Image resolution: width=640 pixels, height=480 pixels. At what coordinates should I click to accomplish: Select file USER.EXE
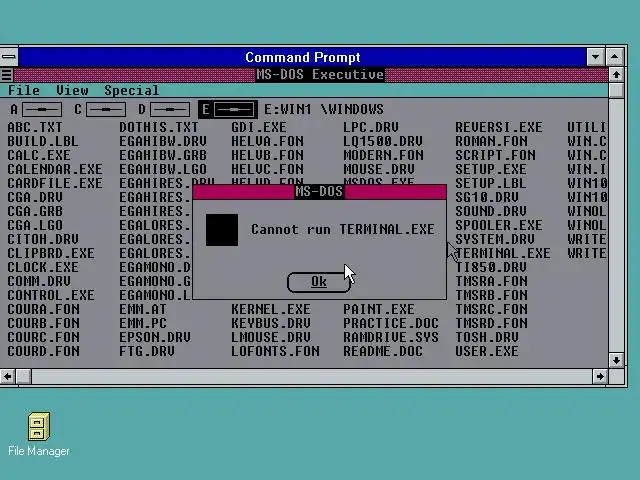click(487, 351)
